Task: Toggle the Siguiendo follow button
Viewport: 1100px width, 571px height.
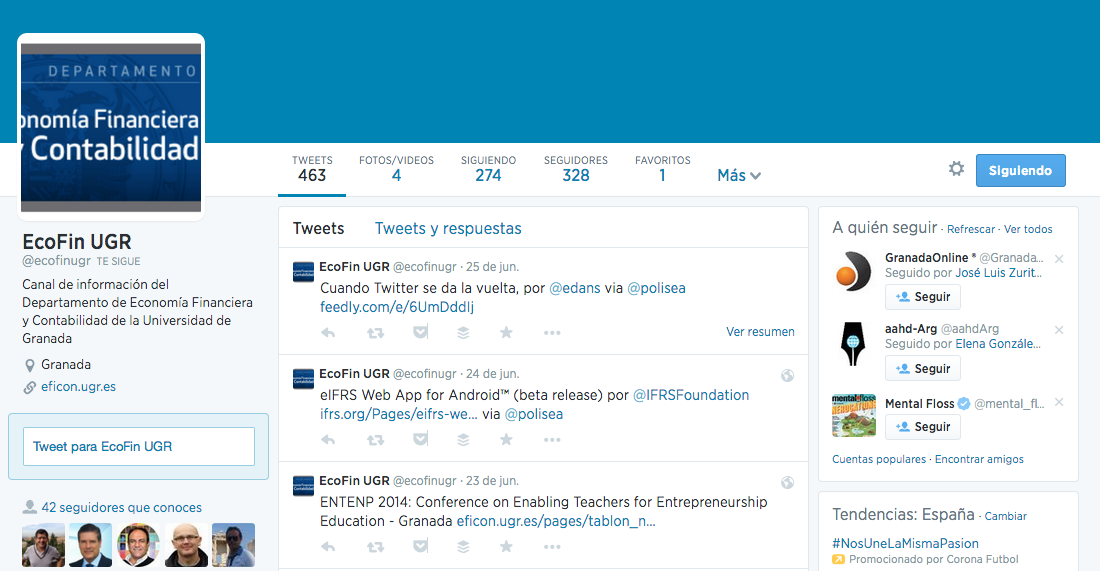Action: [x=1020, y=170]
